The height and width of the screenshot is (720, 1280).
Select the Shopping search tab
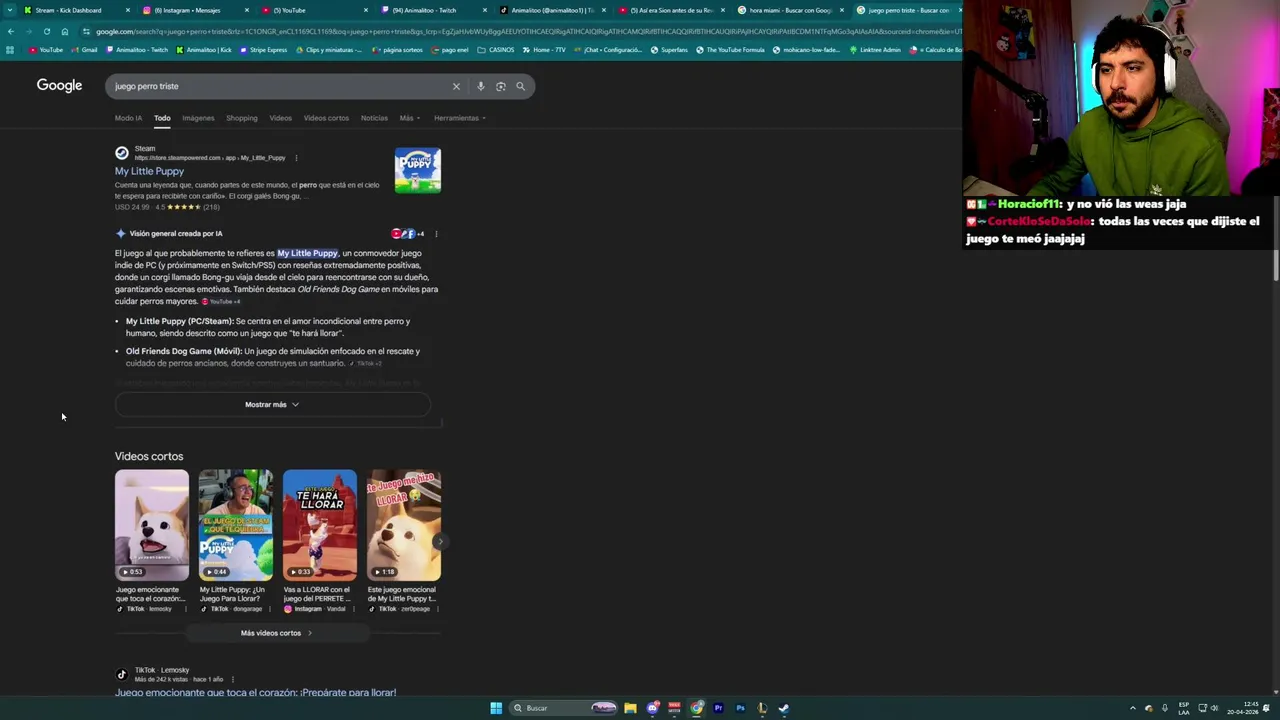[241, 118]
